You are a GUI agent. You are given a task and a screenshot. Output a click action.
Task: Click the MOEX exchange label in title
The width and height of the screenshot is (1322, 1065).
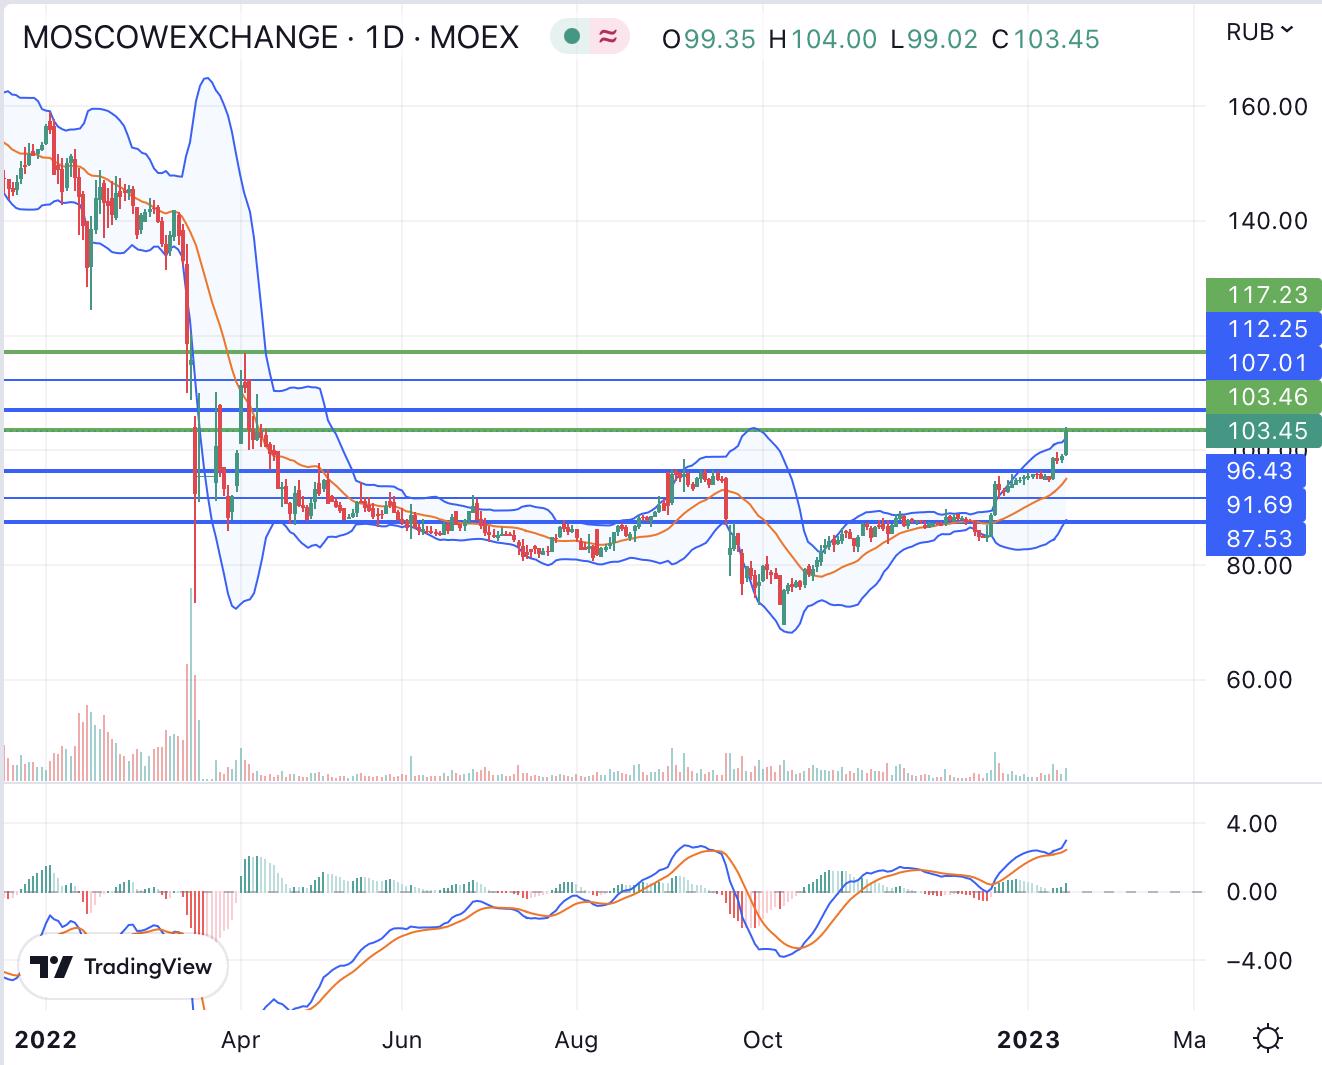(x=474, y=37)
